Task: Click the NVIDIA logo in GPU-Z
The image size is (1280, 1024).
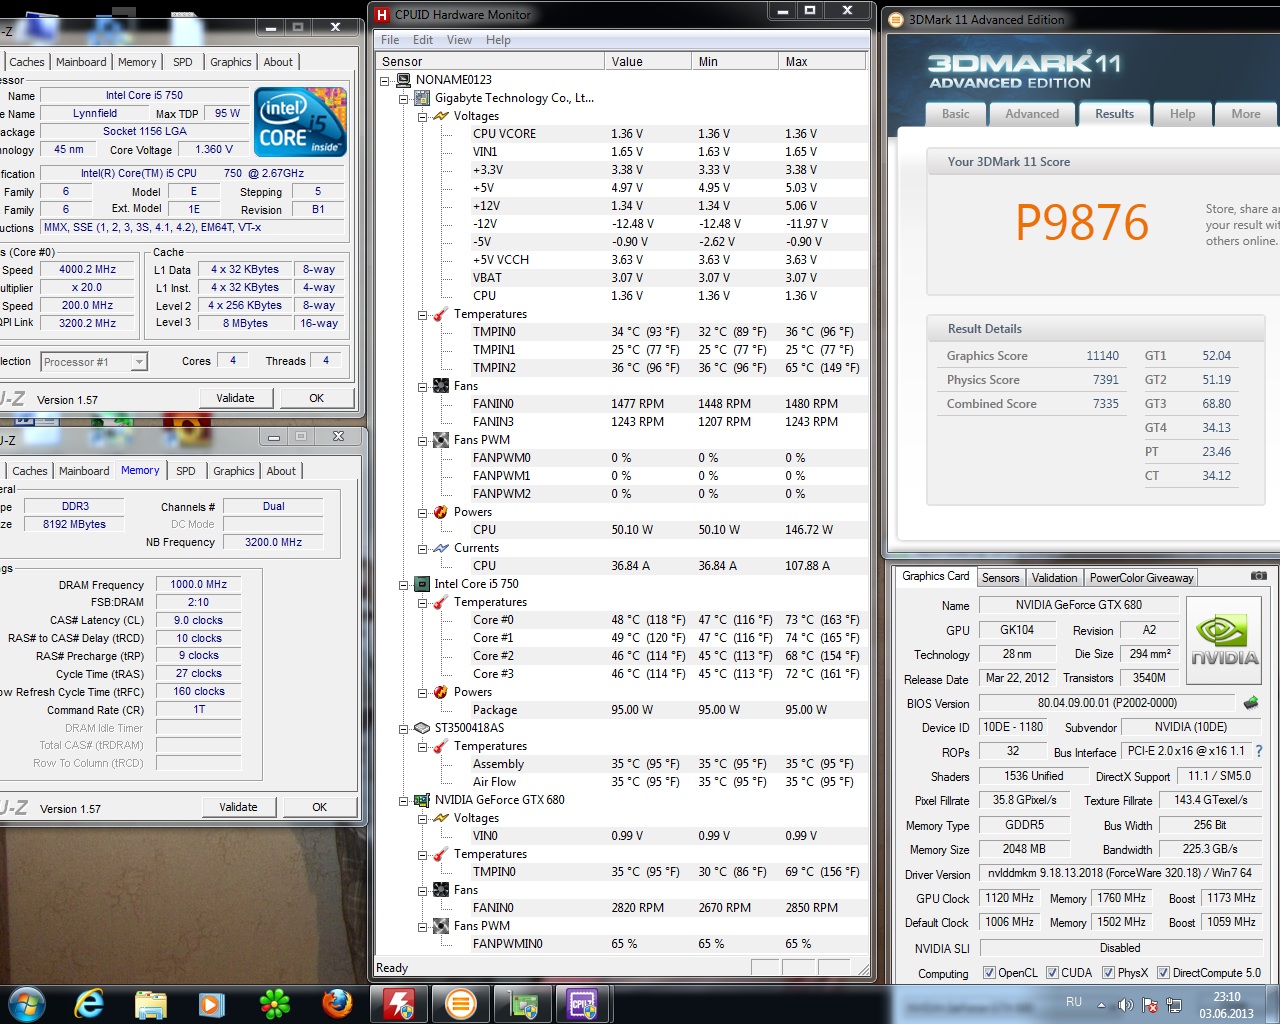Action: (x=1223, y=641)
